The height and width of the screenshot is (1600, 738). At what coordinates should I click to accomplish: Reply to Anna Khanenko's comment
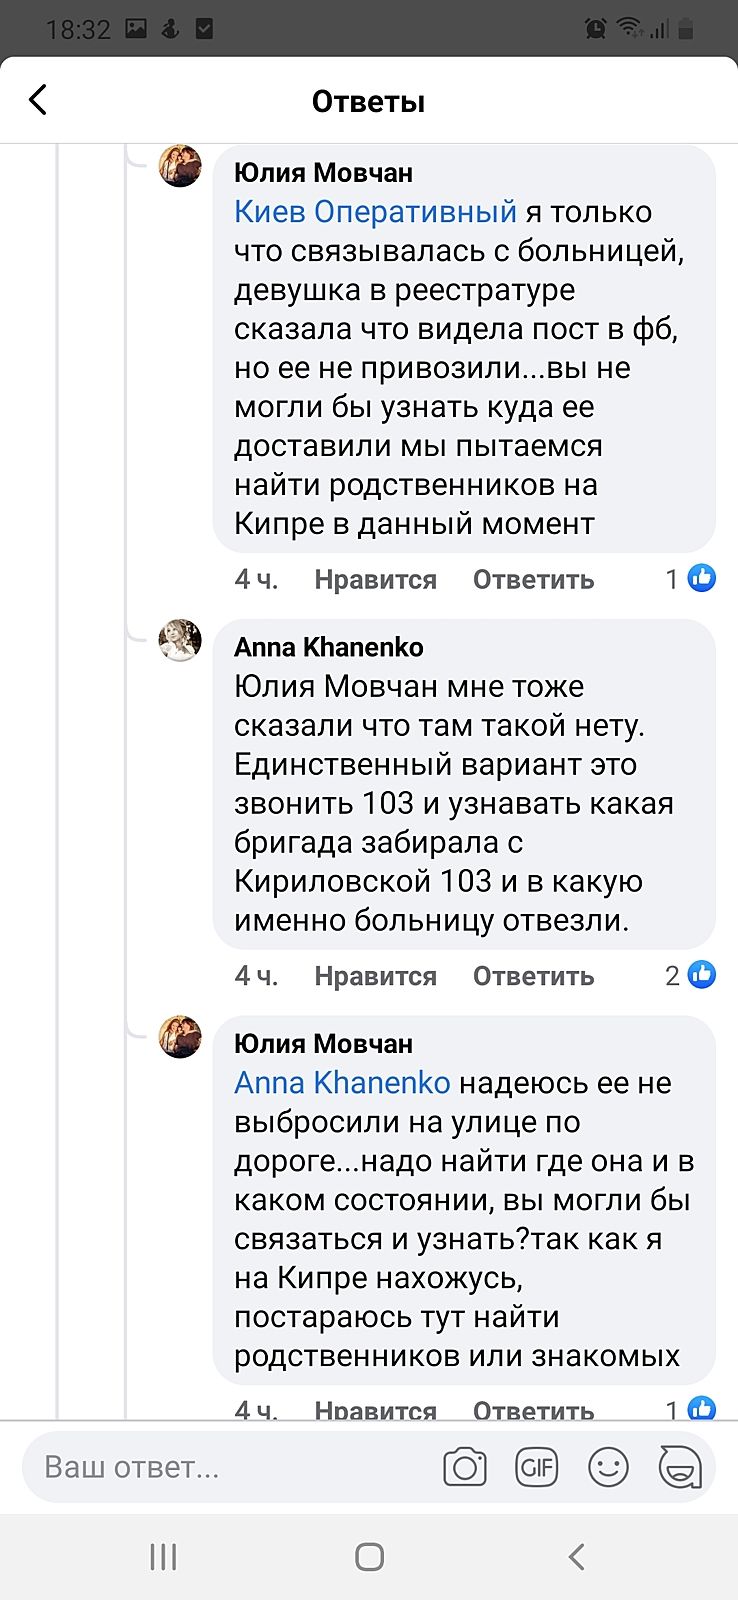(533, 976)
